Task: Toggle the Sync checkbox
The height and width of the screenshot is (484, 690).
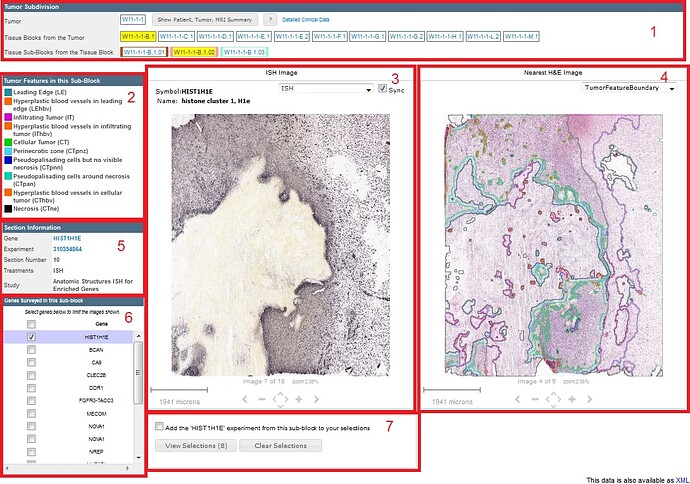Action: point(382,88)
